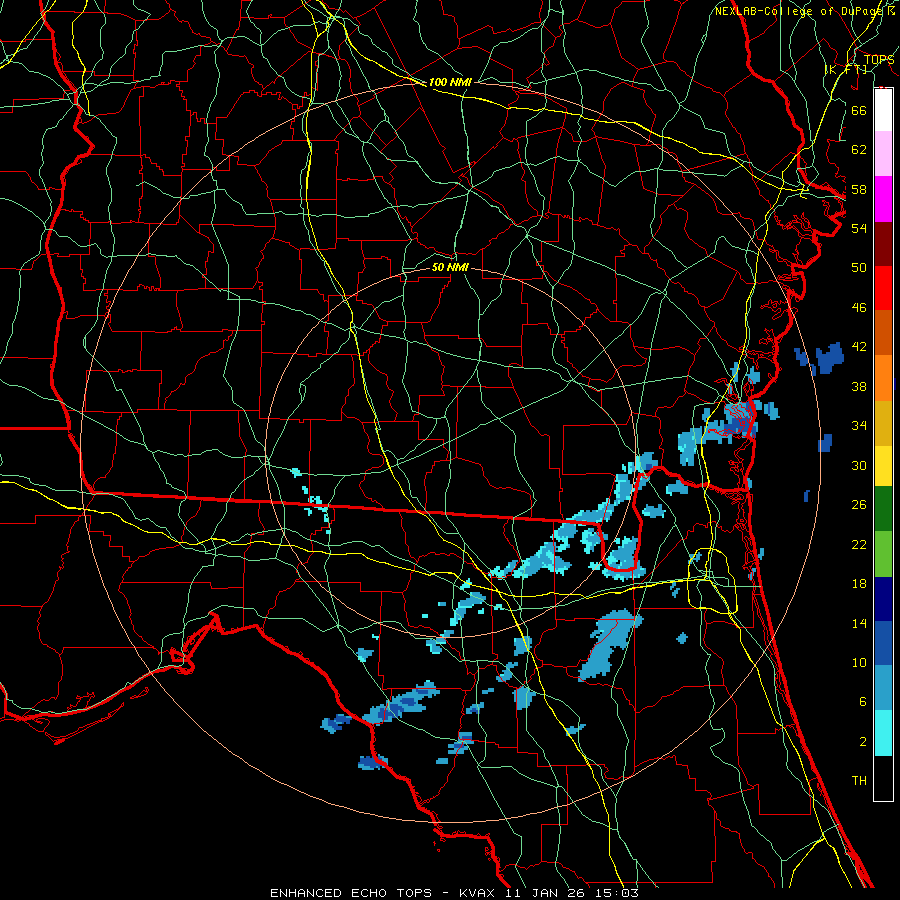Click the 42 value in the legend
The width and height of the screenshot is (900, 900).
click(x=859, y=347)
